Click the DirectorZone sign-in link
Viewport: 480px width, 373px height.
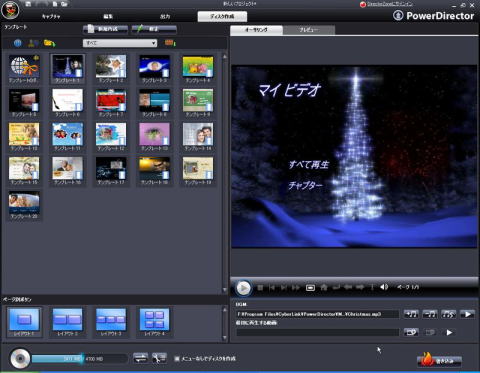point(390,4)
